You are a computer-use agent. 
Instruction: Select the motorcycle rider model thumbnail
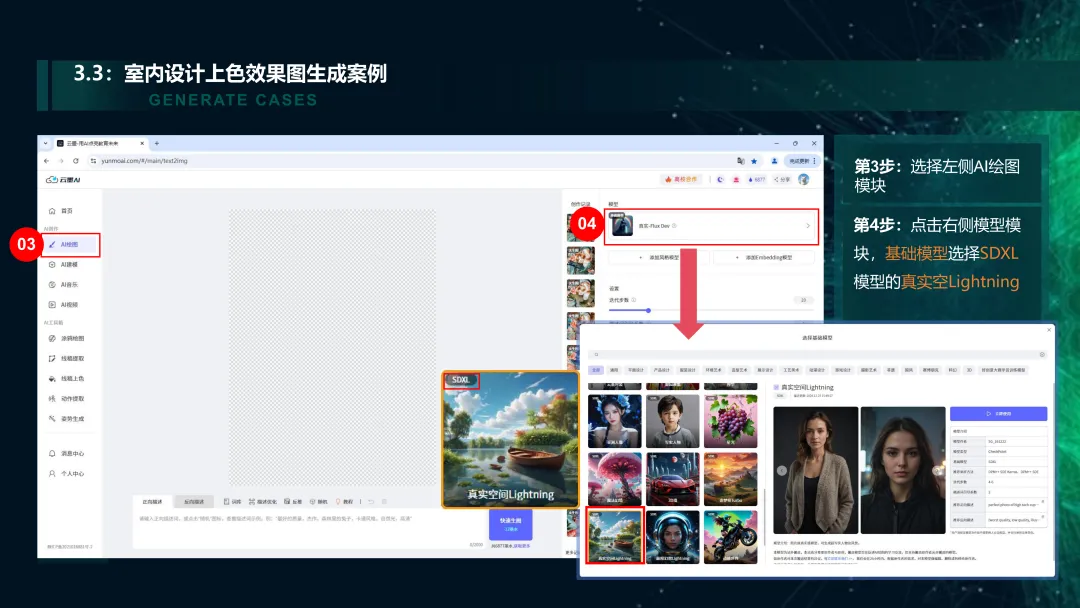[x=730, y=536]
